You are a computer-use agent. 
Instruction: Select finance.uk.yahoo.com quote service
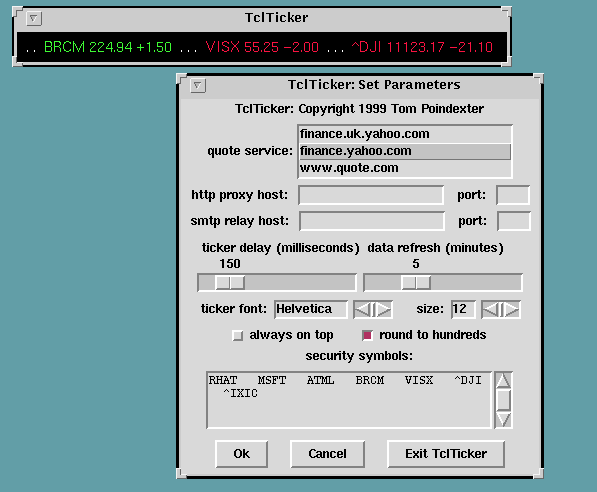point(405,134)
